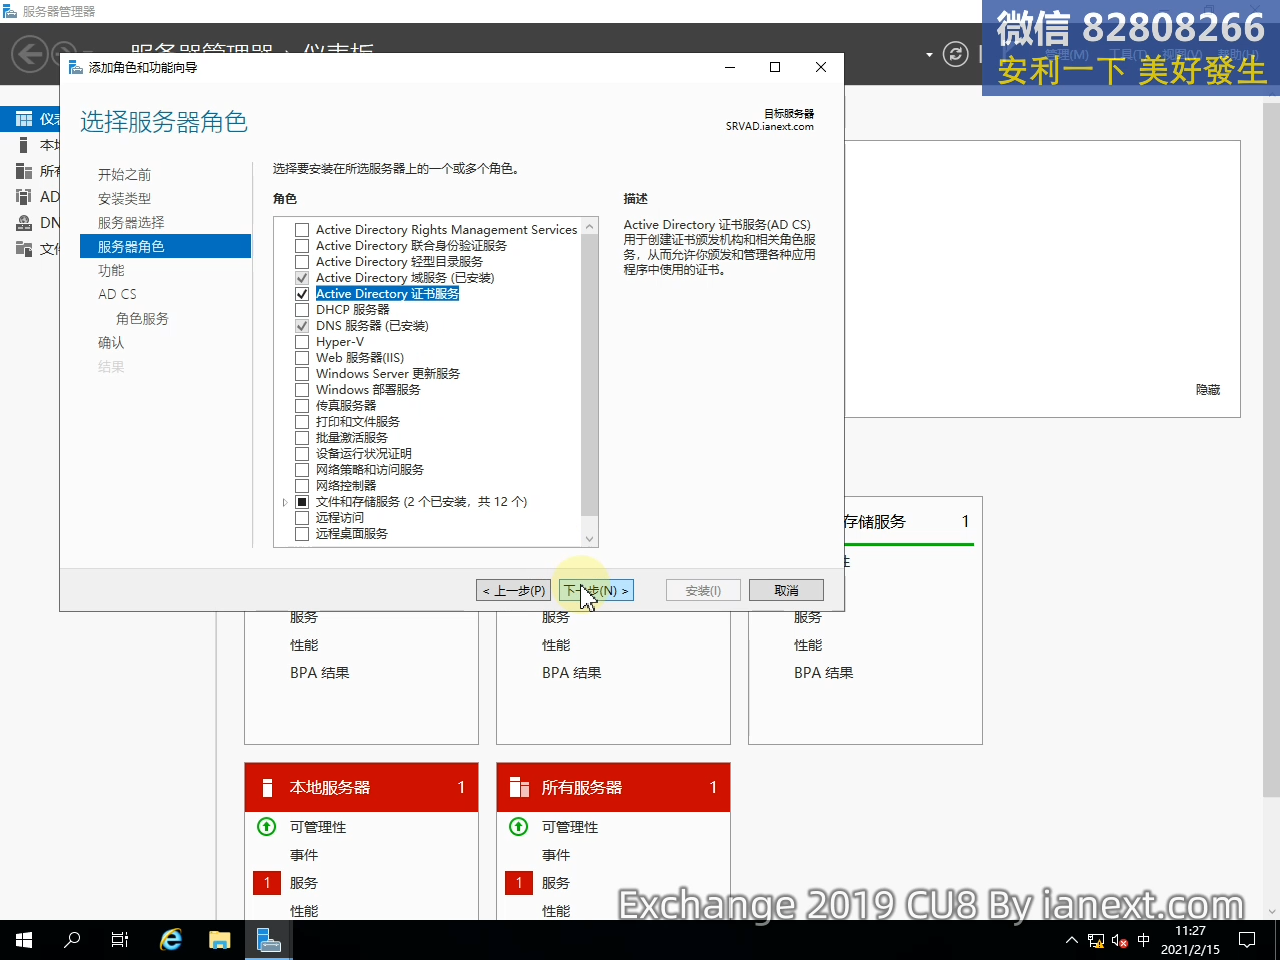The height and width of the screenshot is (960, 1280).
Task: Click the 上一步(P) button
Action: click(x=514, y=591)
